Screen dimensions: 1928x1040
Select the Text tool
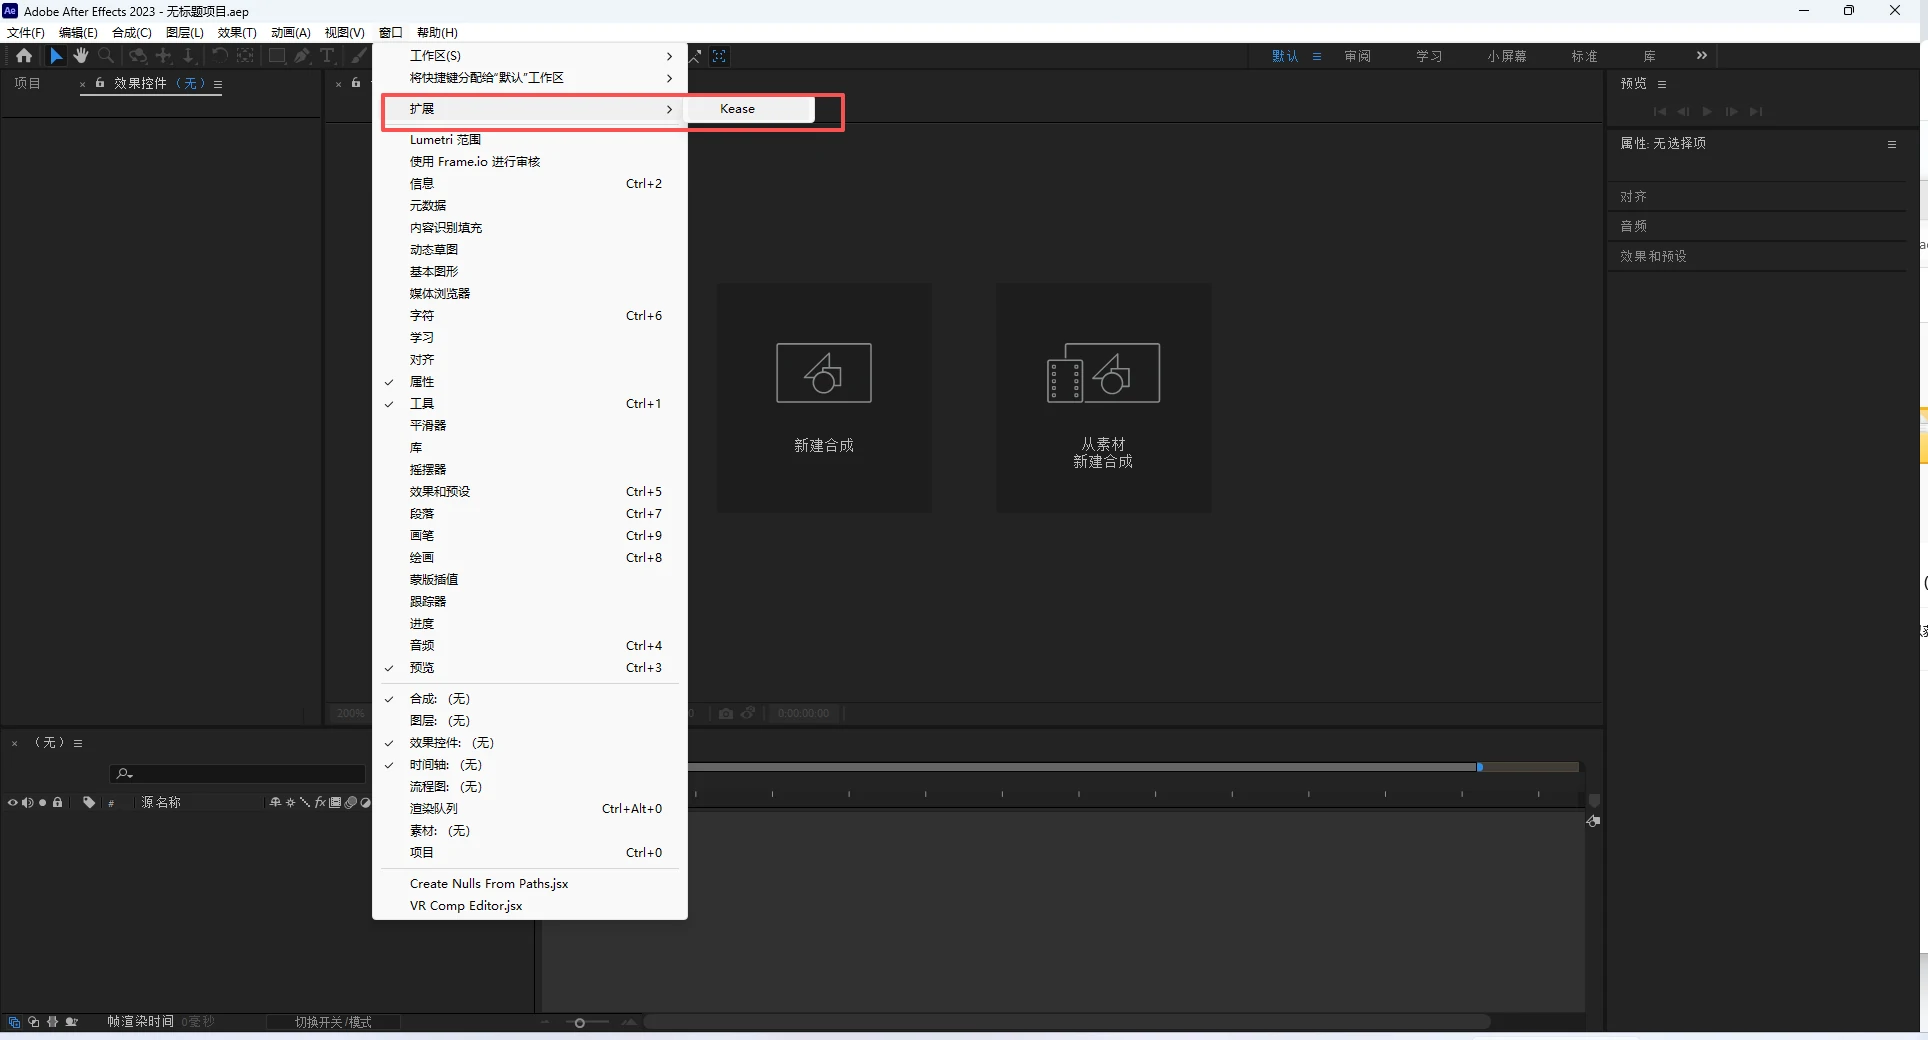point(329,56)
